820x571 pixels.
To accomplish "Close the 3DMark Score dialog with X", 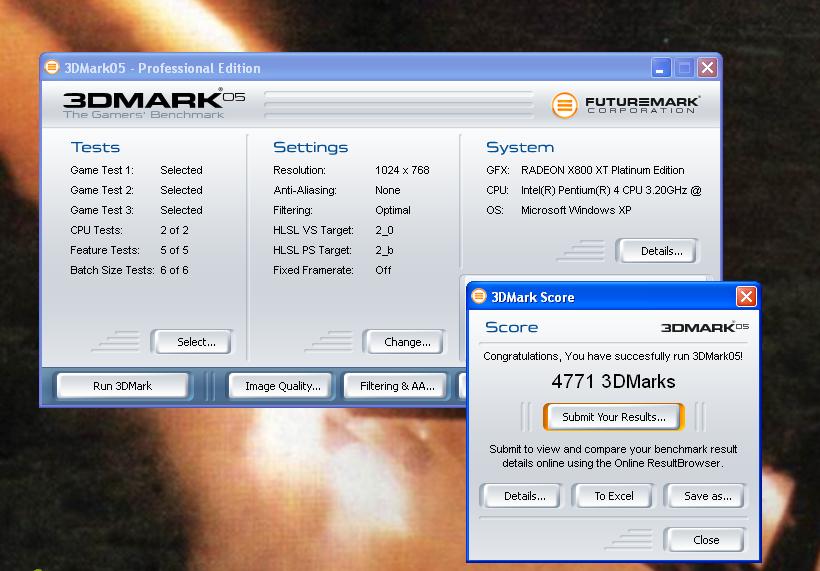I will tap(746, 297).
